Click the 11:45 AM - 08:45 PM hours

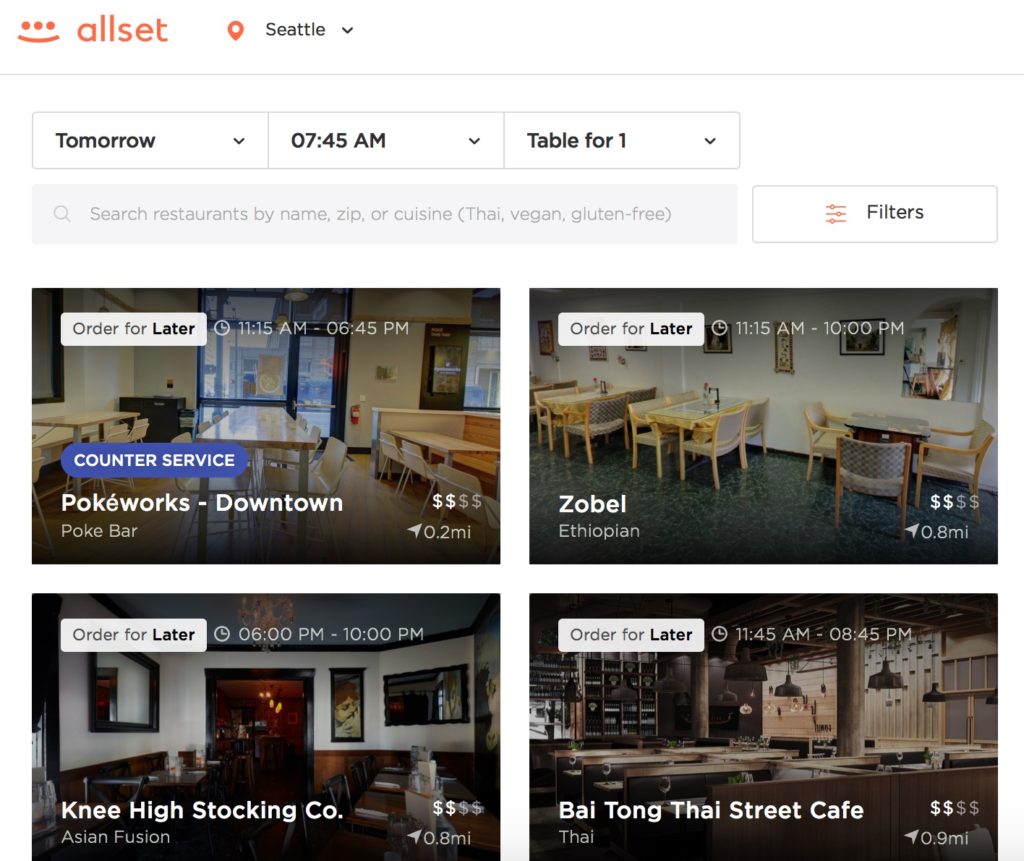(x=824, y=634)
